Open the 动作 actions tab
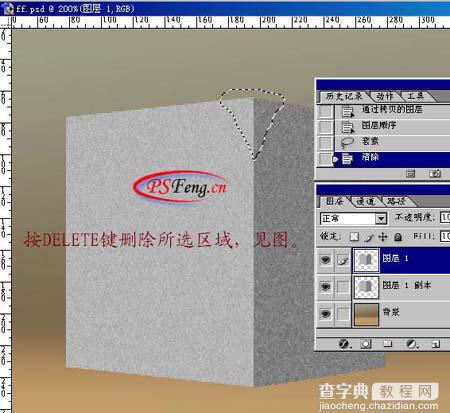Screen dimensions: 450x413 (385, 96)
